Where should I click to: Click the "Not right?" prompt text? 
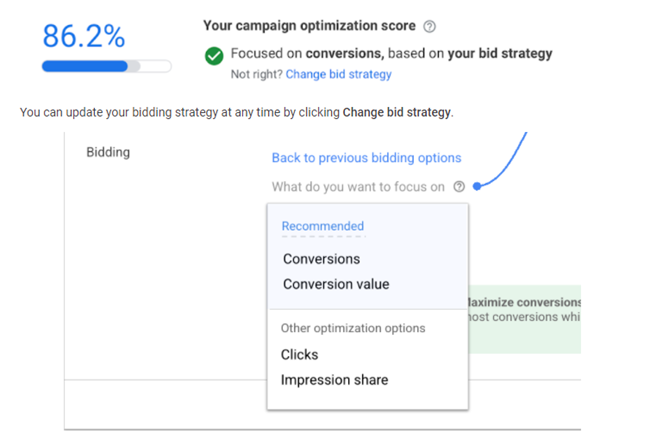(x=256, y=74)
